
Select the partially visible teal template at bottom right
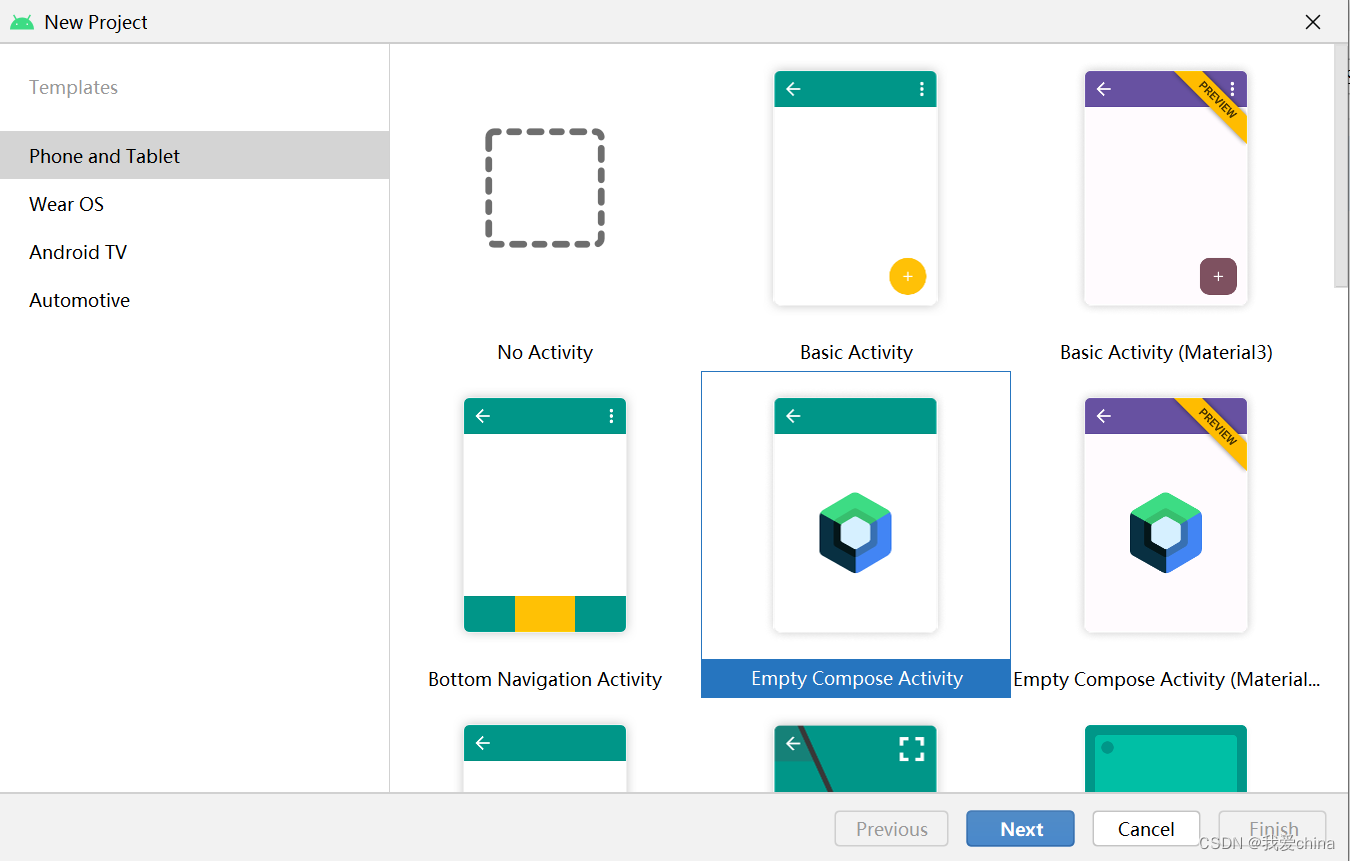tap(1166, 759)
